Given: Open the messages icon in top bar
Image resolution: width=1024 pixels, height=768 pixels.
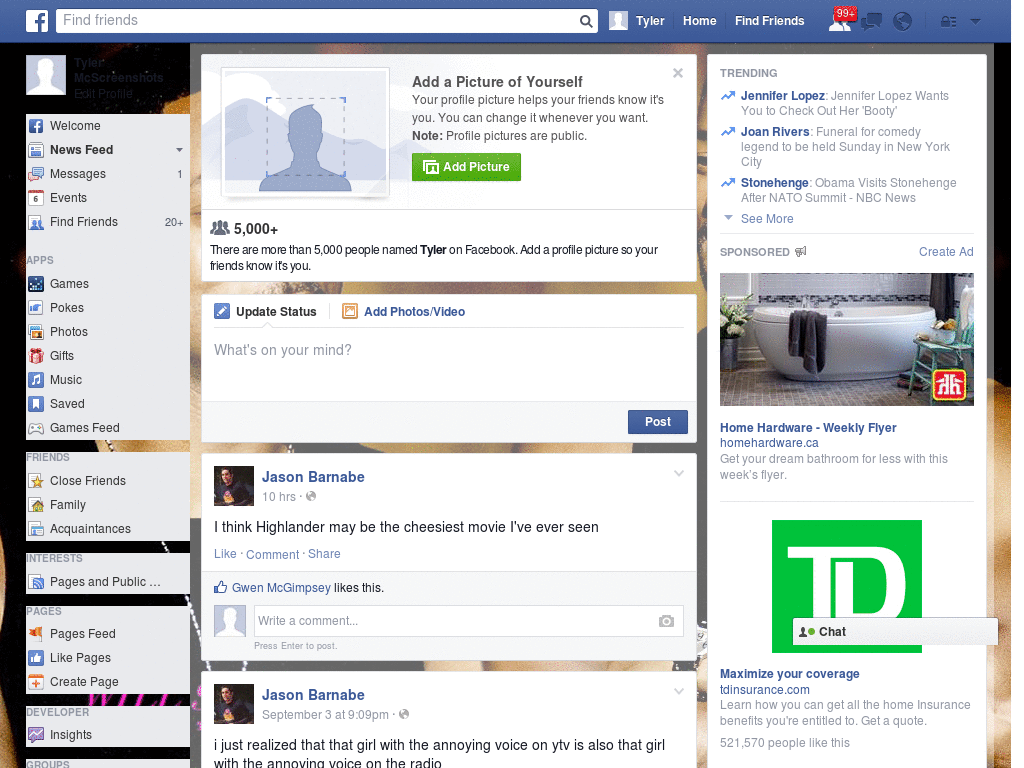Looking at the screenshot, I should pos(871,22).
